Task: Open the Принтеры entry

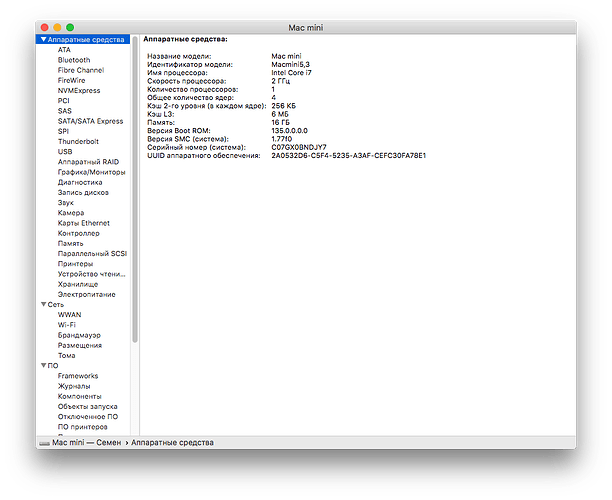Action: tap(75, 263)
